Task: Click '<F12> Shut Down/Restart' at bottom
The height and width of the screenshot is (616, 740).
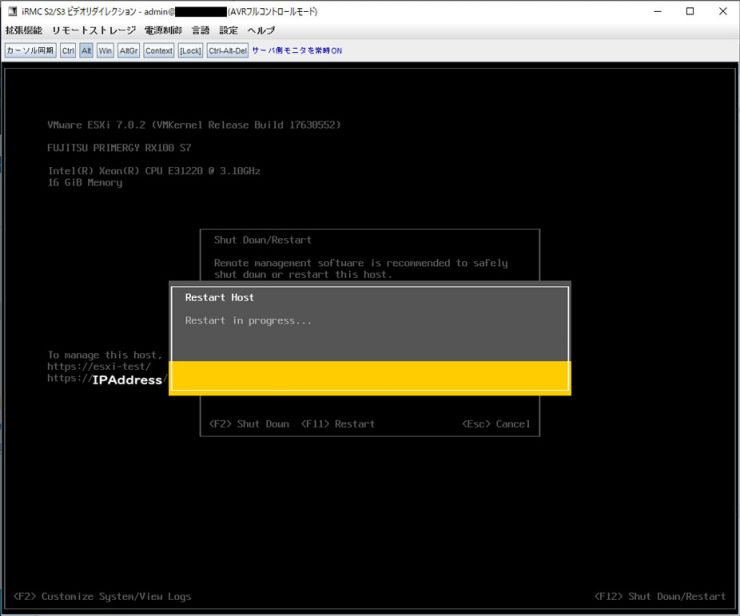Action: point(660,596)
